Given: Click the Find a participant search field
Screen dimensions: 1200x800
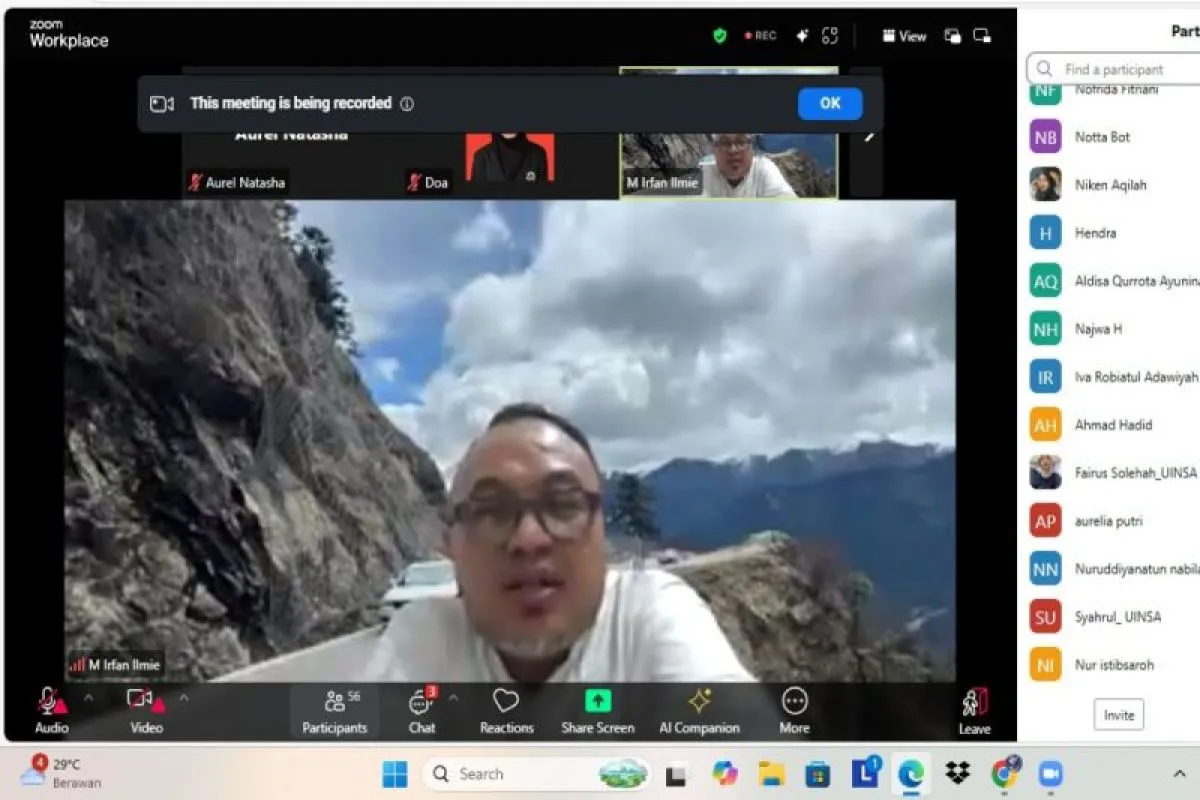Looking at the screenshot, I should point(1113,69).
